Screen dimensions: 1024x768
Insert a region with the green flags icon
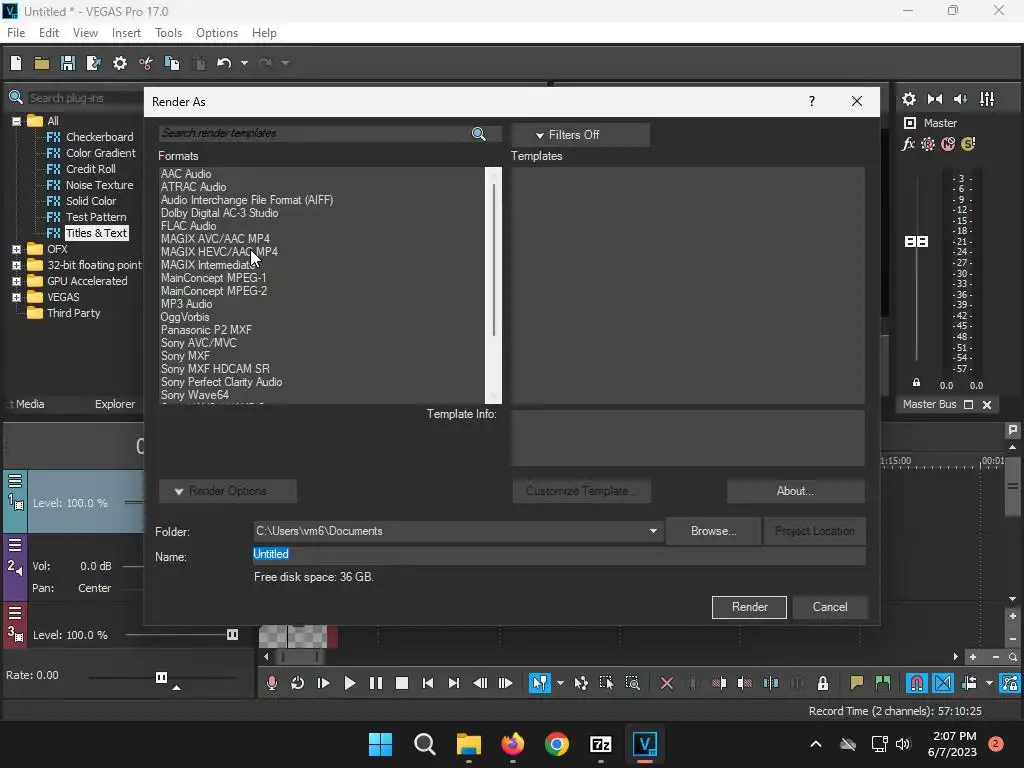(883, 683)
